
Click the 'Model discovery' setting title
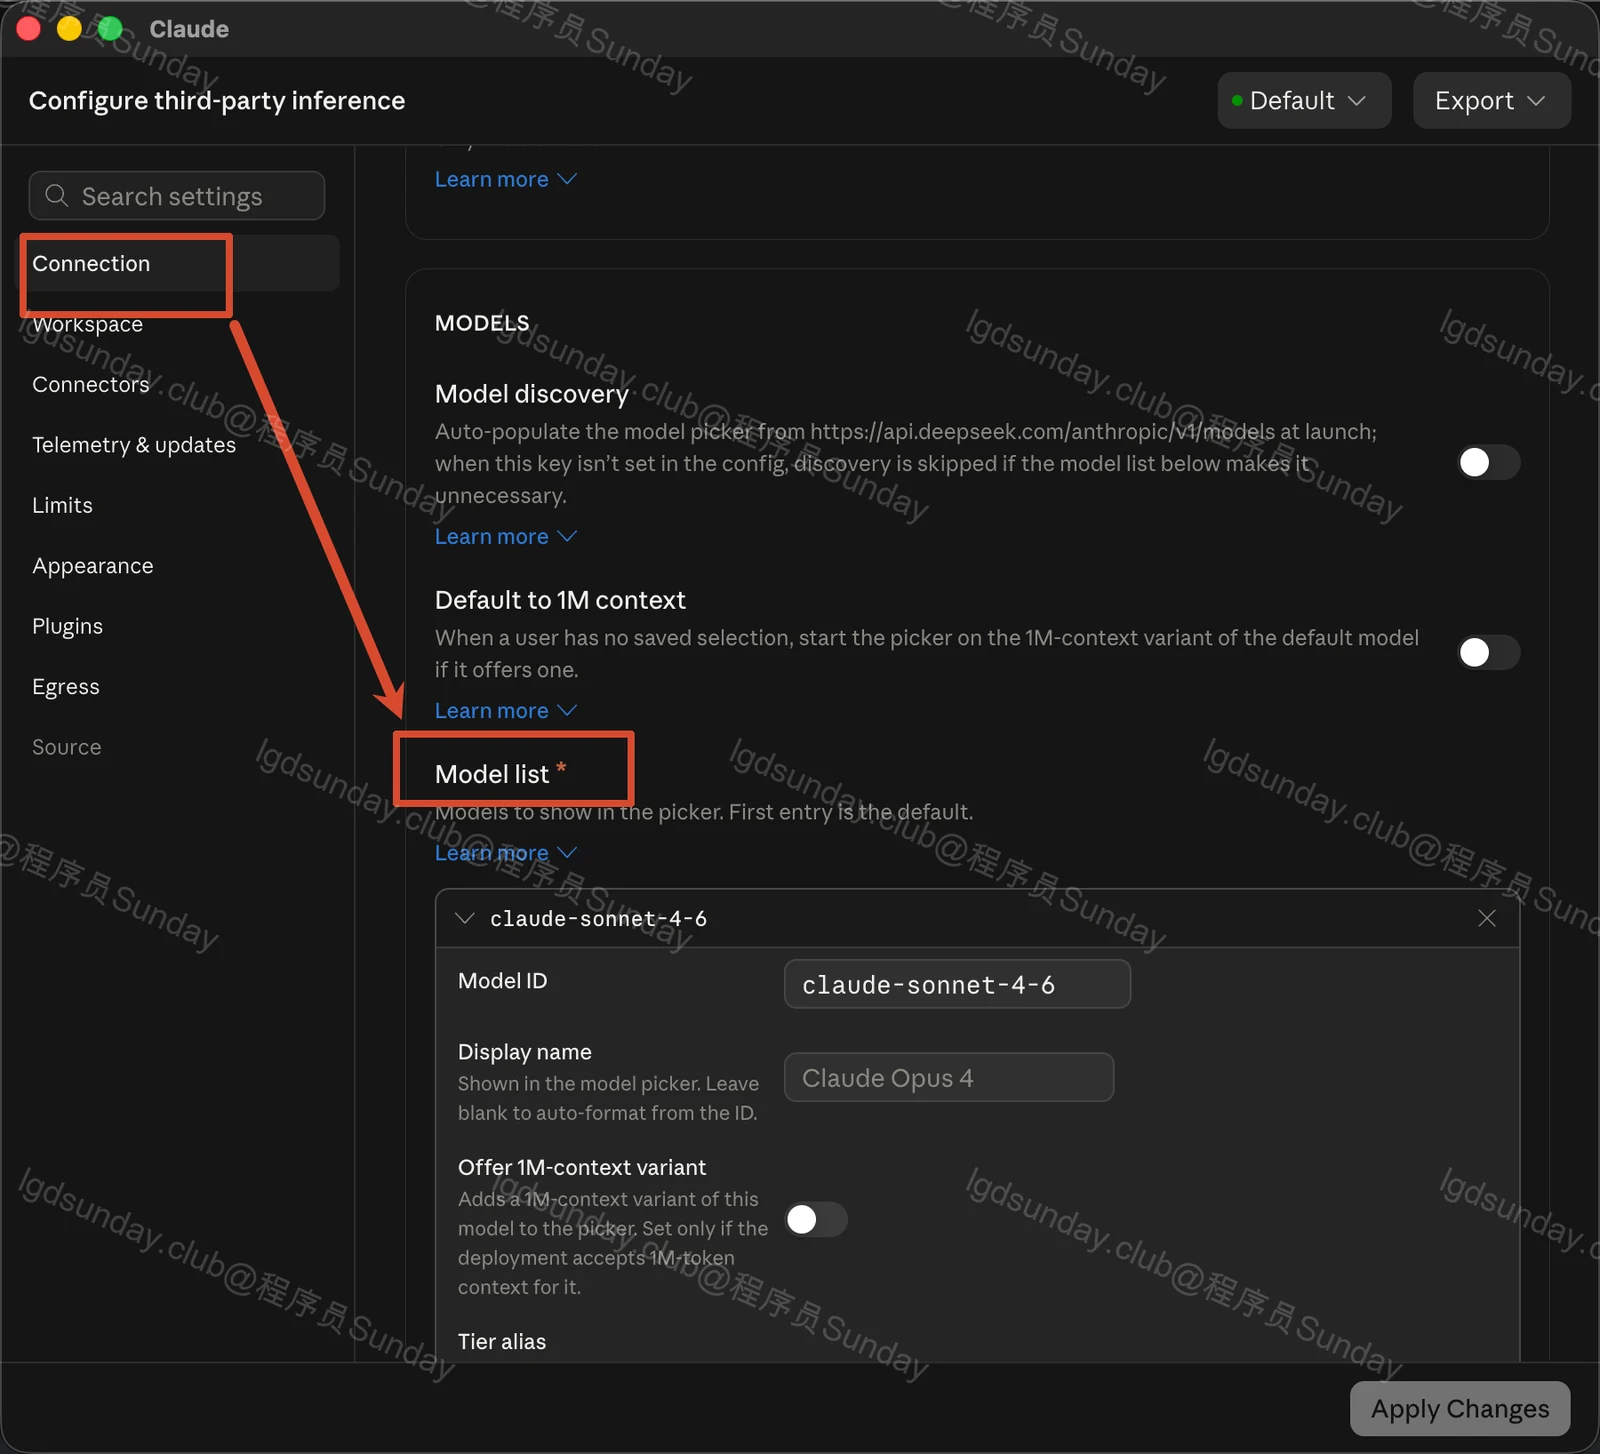pyautogui.click(x=532, y=394)
